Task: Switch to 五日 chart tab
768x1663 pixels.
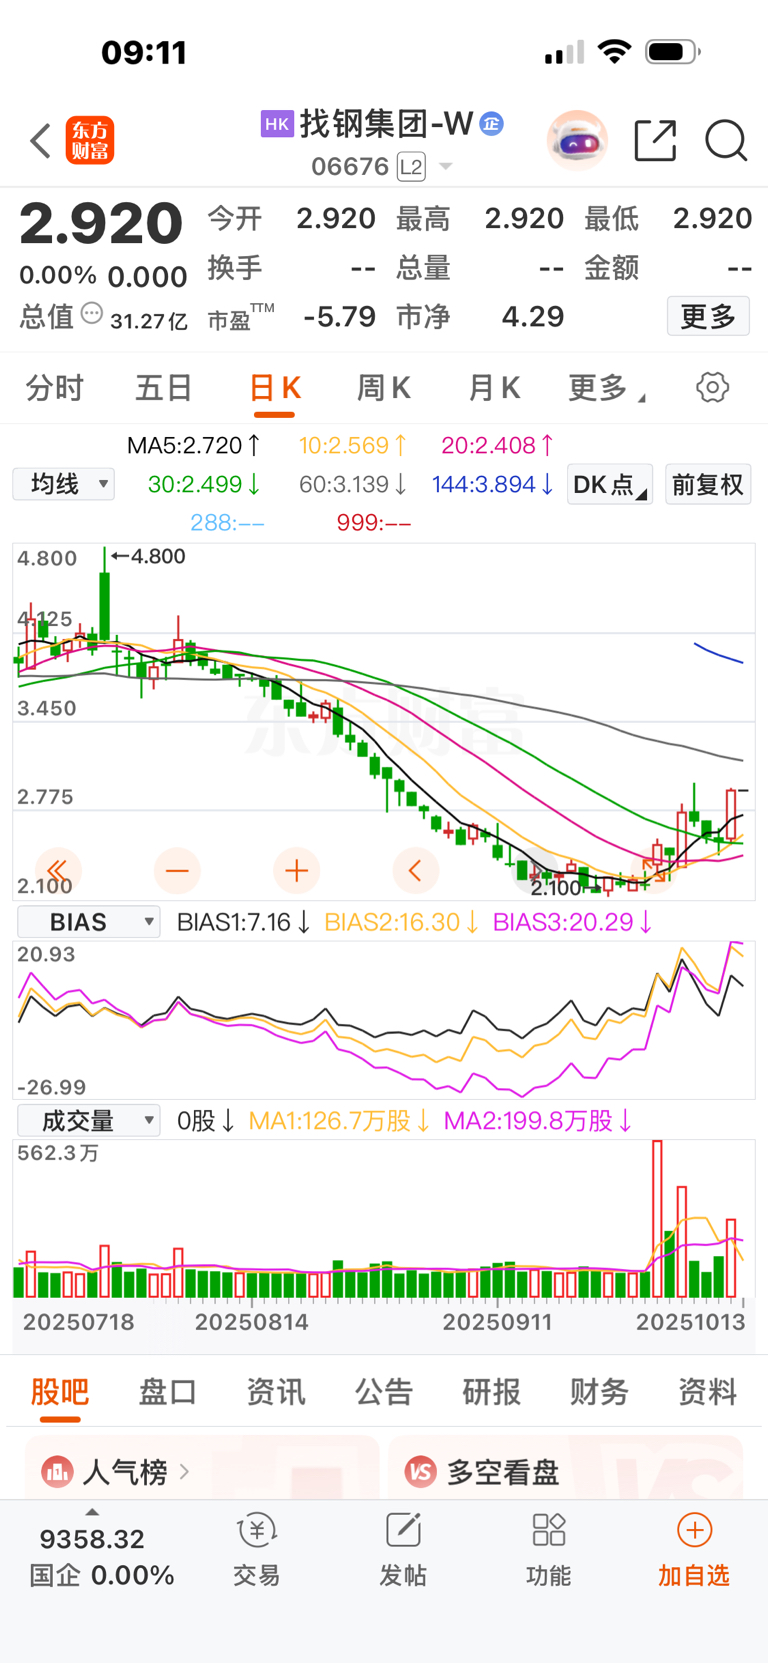Action: (x=163, y=388)
